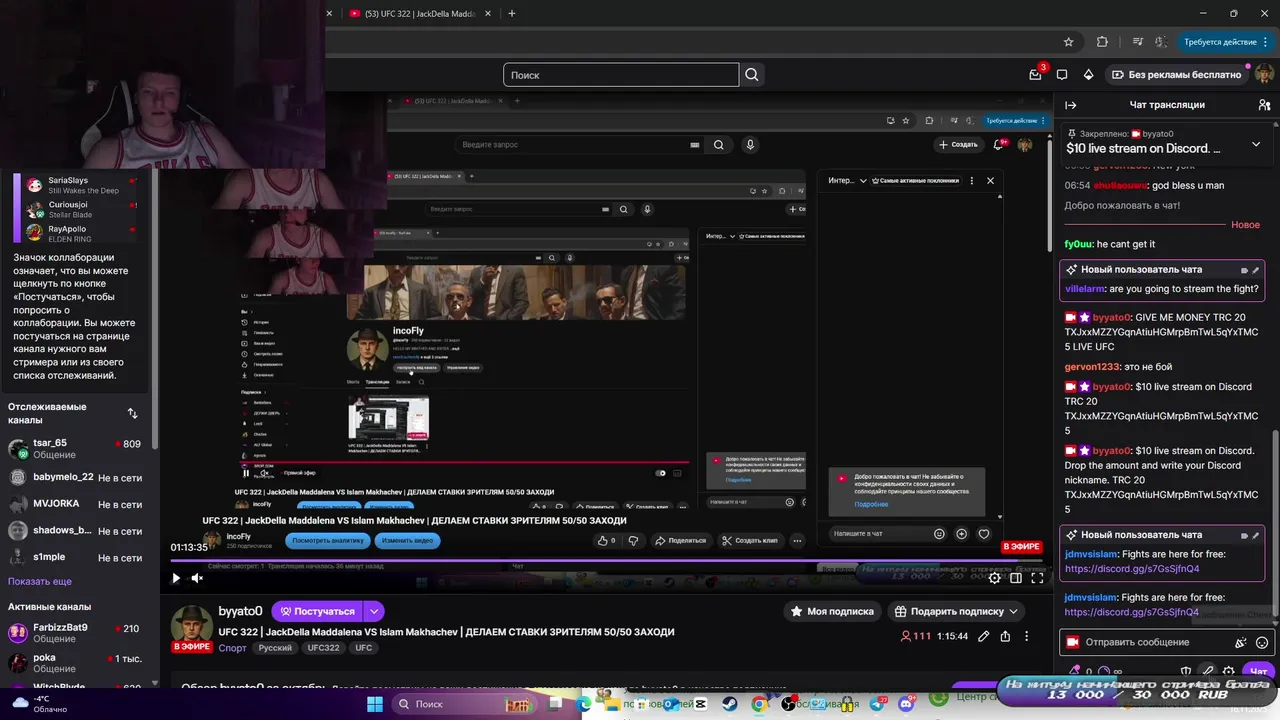Screen dimensions: 1280x720
Task: Unmute the video player volume
Action: [197, 578]
